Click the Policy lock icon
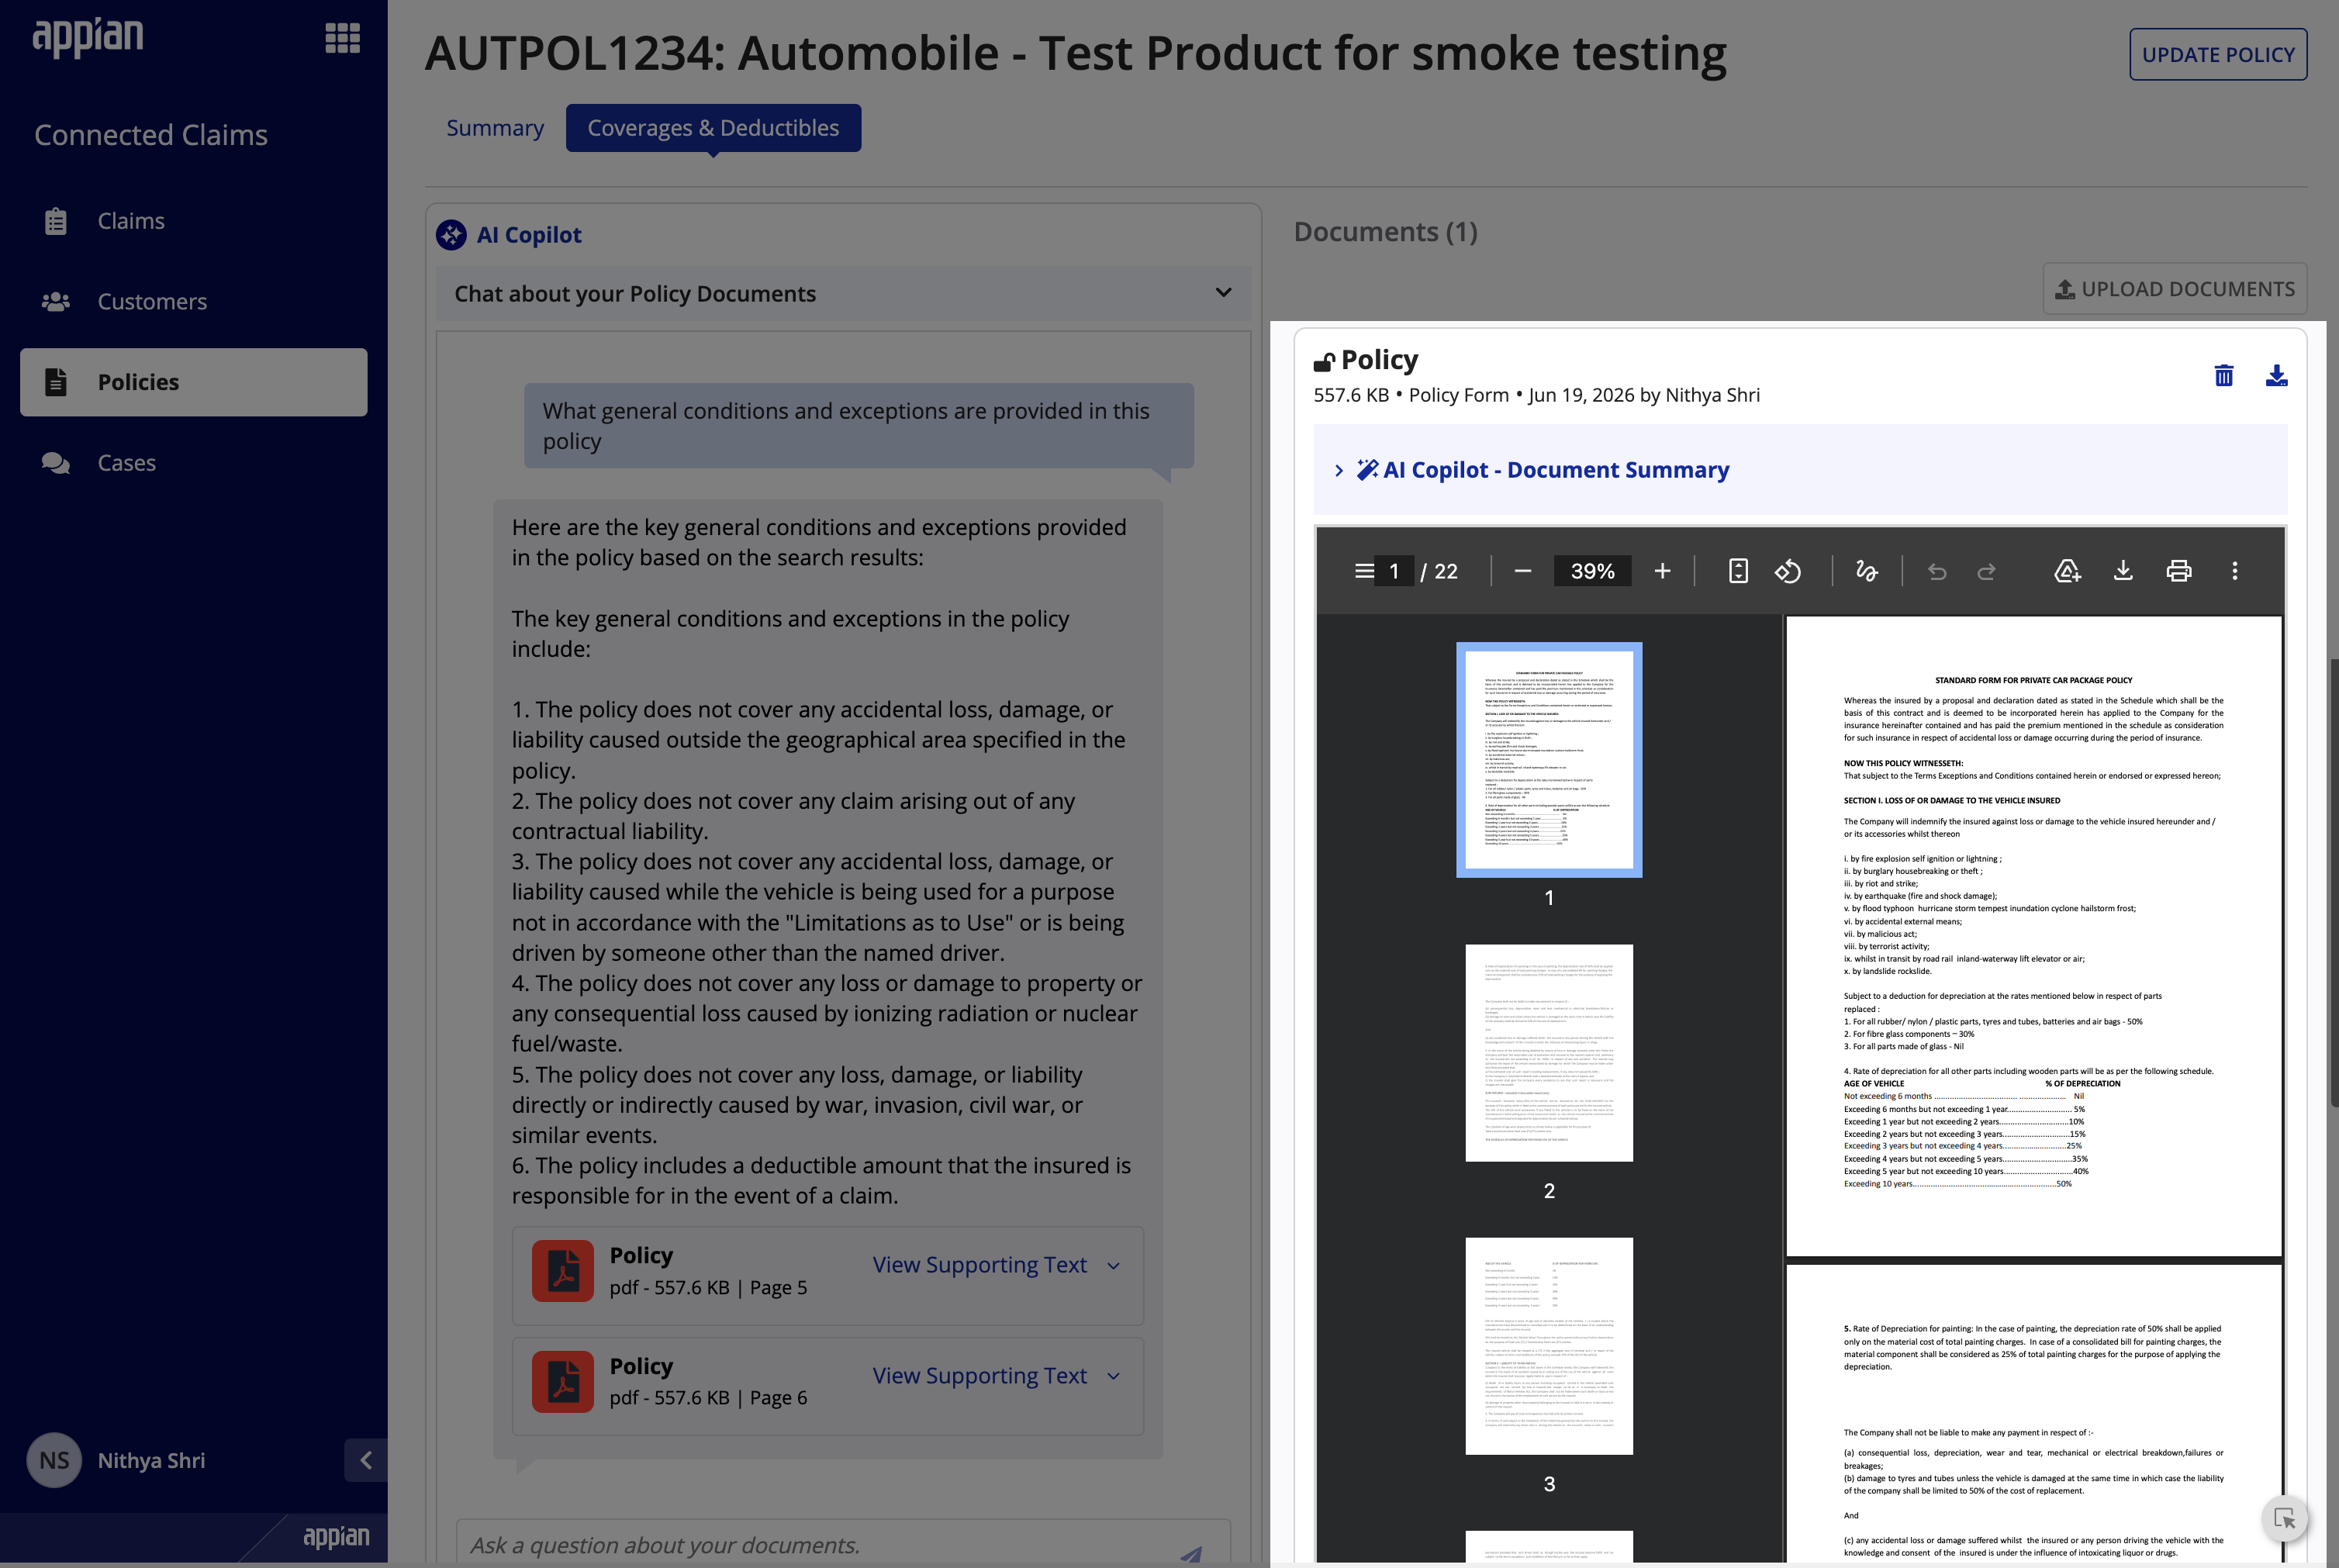The image size is (2339, 1568). (1324, 361)
